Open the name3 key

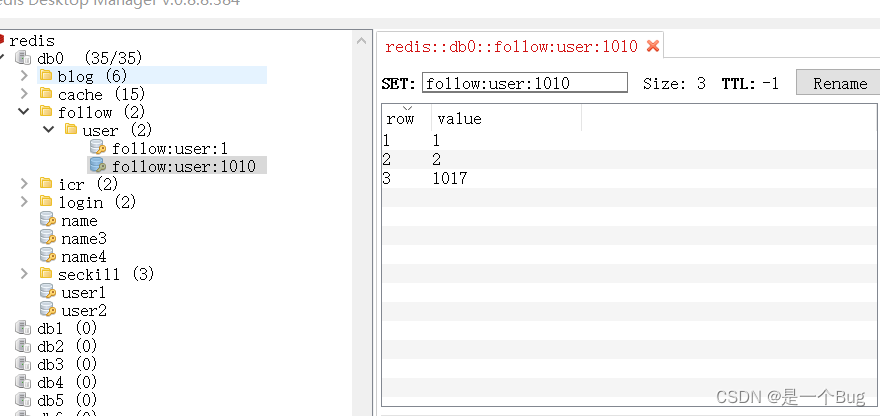pyautogui.click(x=84, y=239)
